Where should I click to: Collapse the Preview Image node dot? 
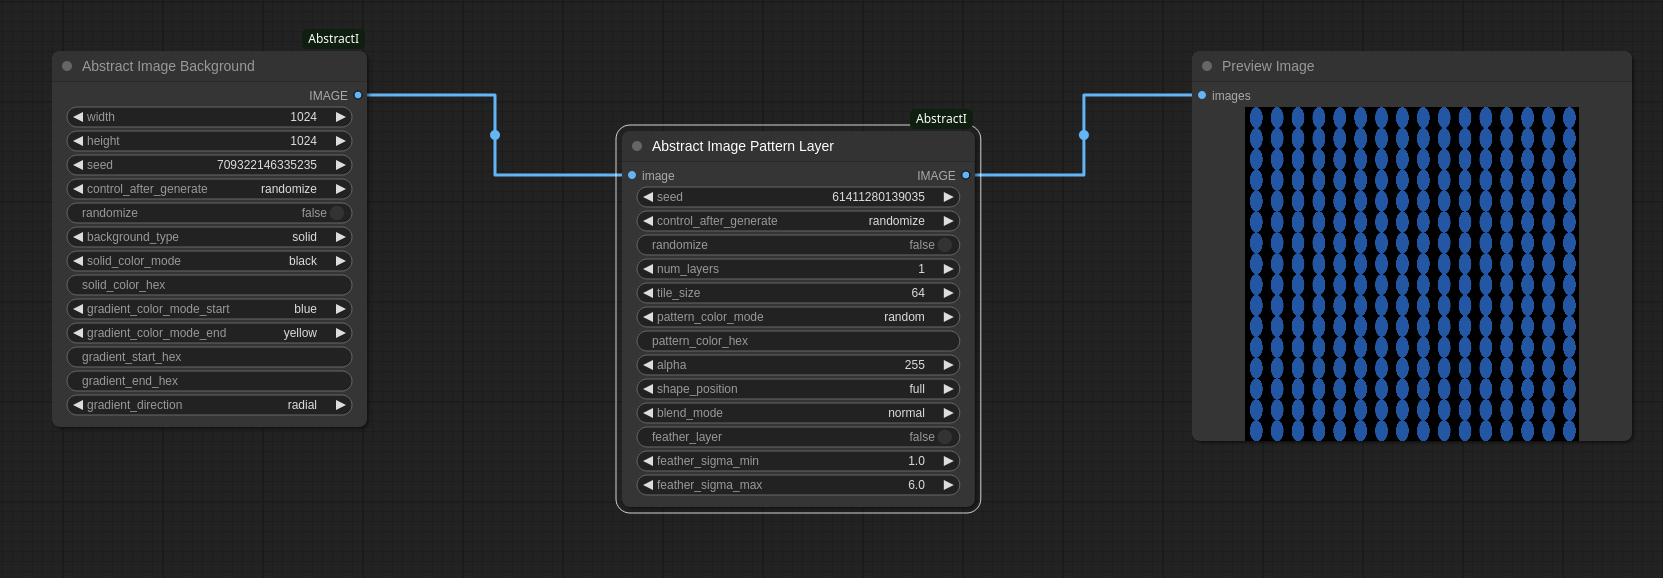[x=1207, y=66]
